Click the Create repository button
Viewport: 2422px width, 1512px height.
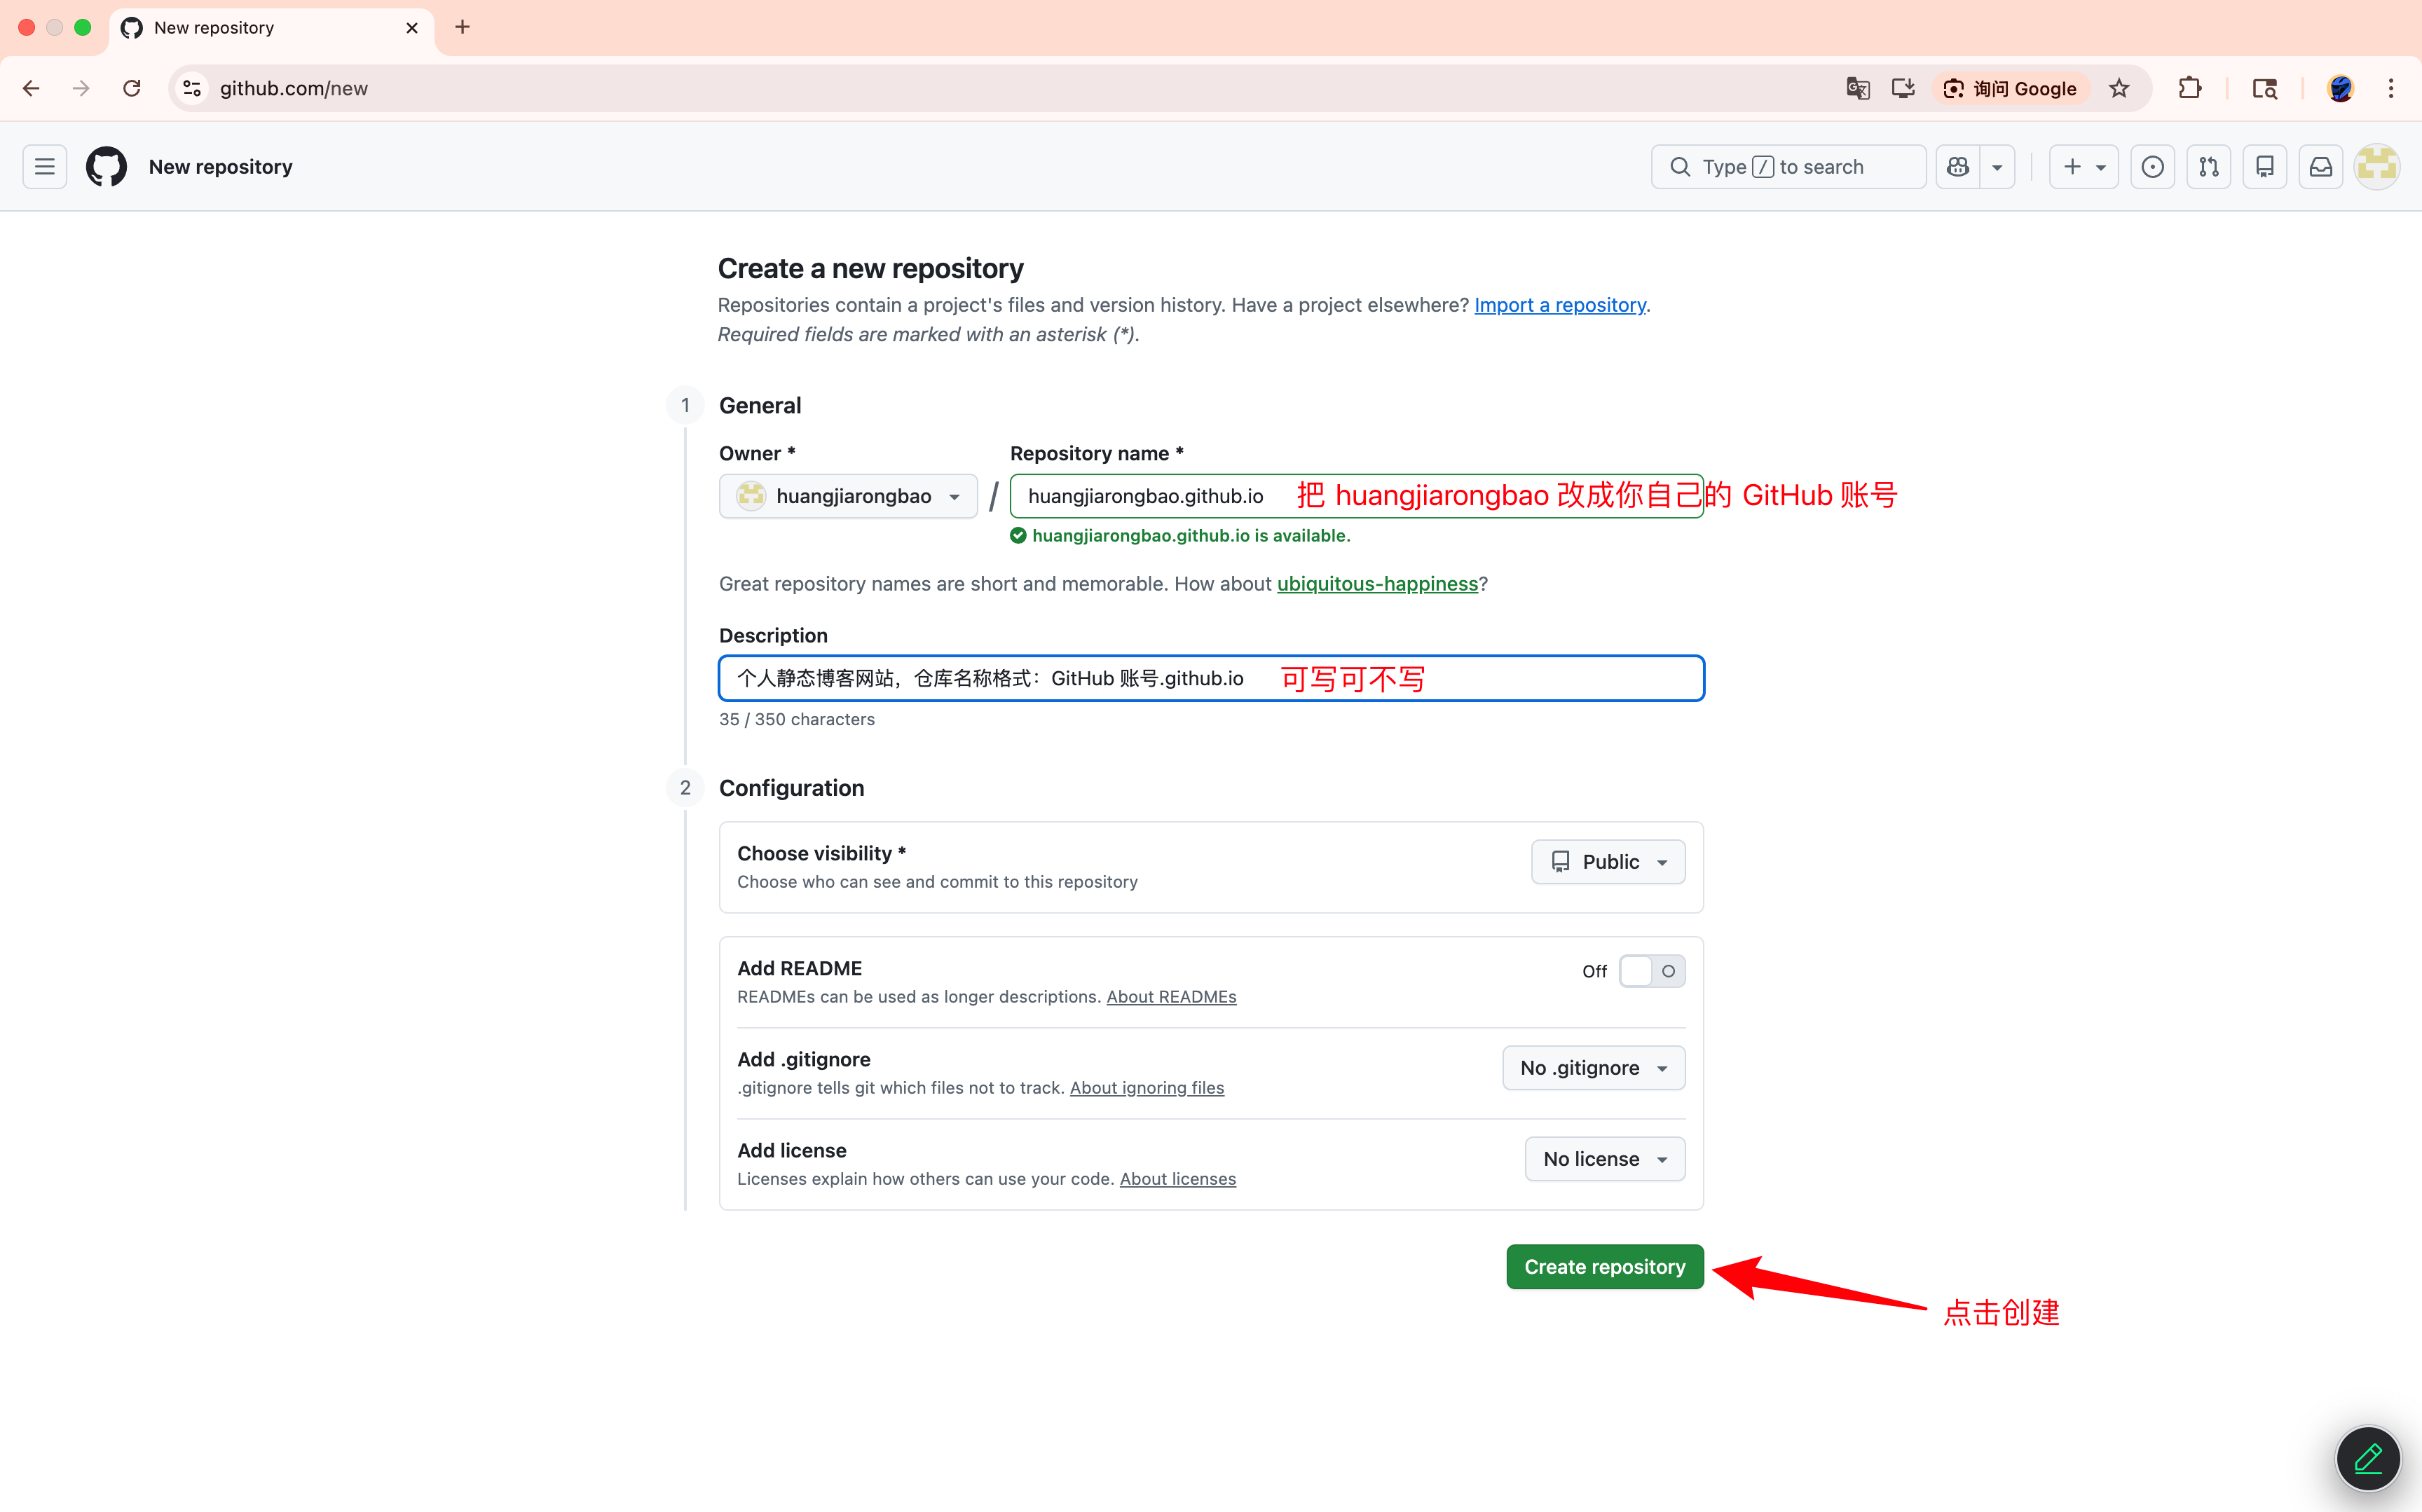1605,1267
